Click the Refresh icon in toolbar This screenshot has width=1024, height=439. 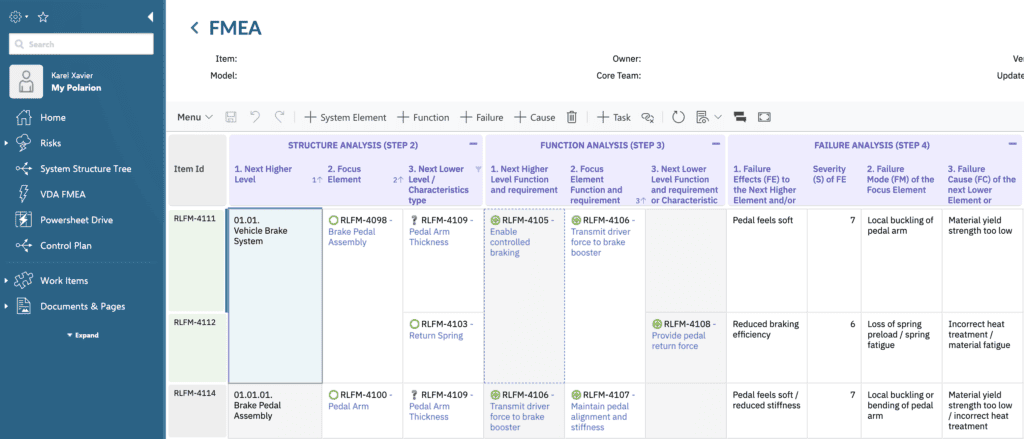pos(678,117)
